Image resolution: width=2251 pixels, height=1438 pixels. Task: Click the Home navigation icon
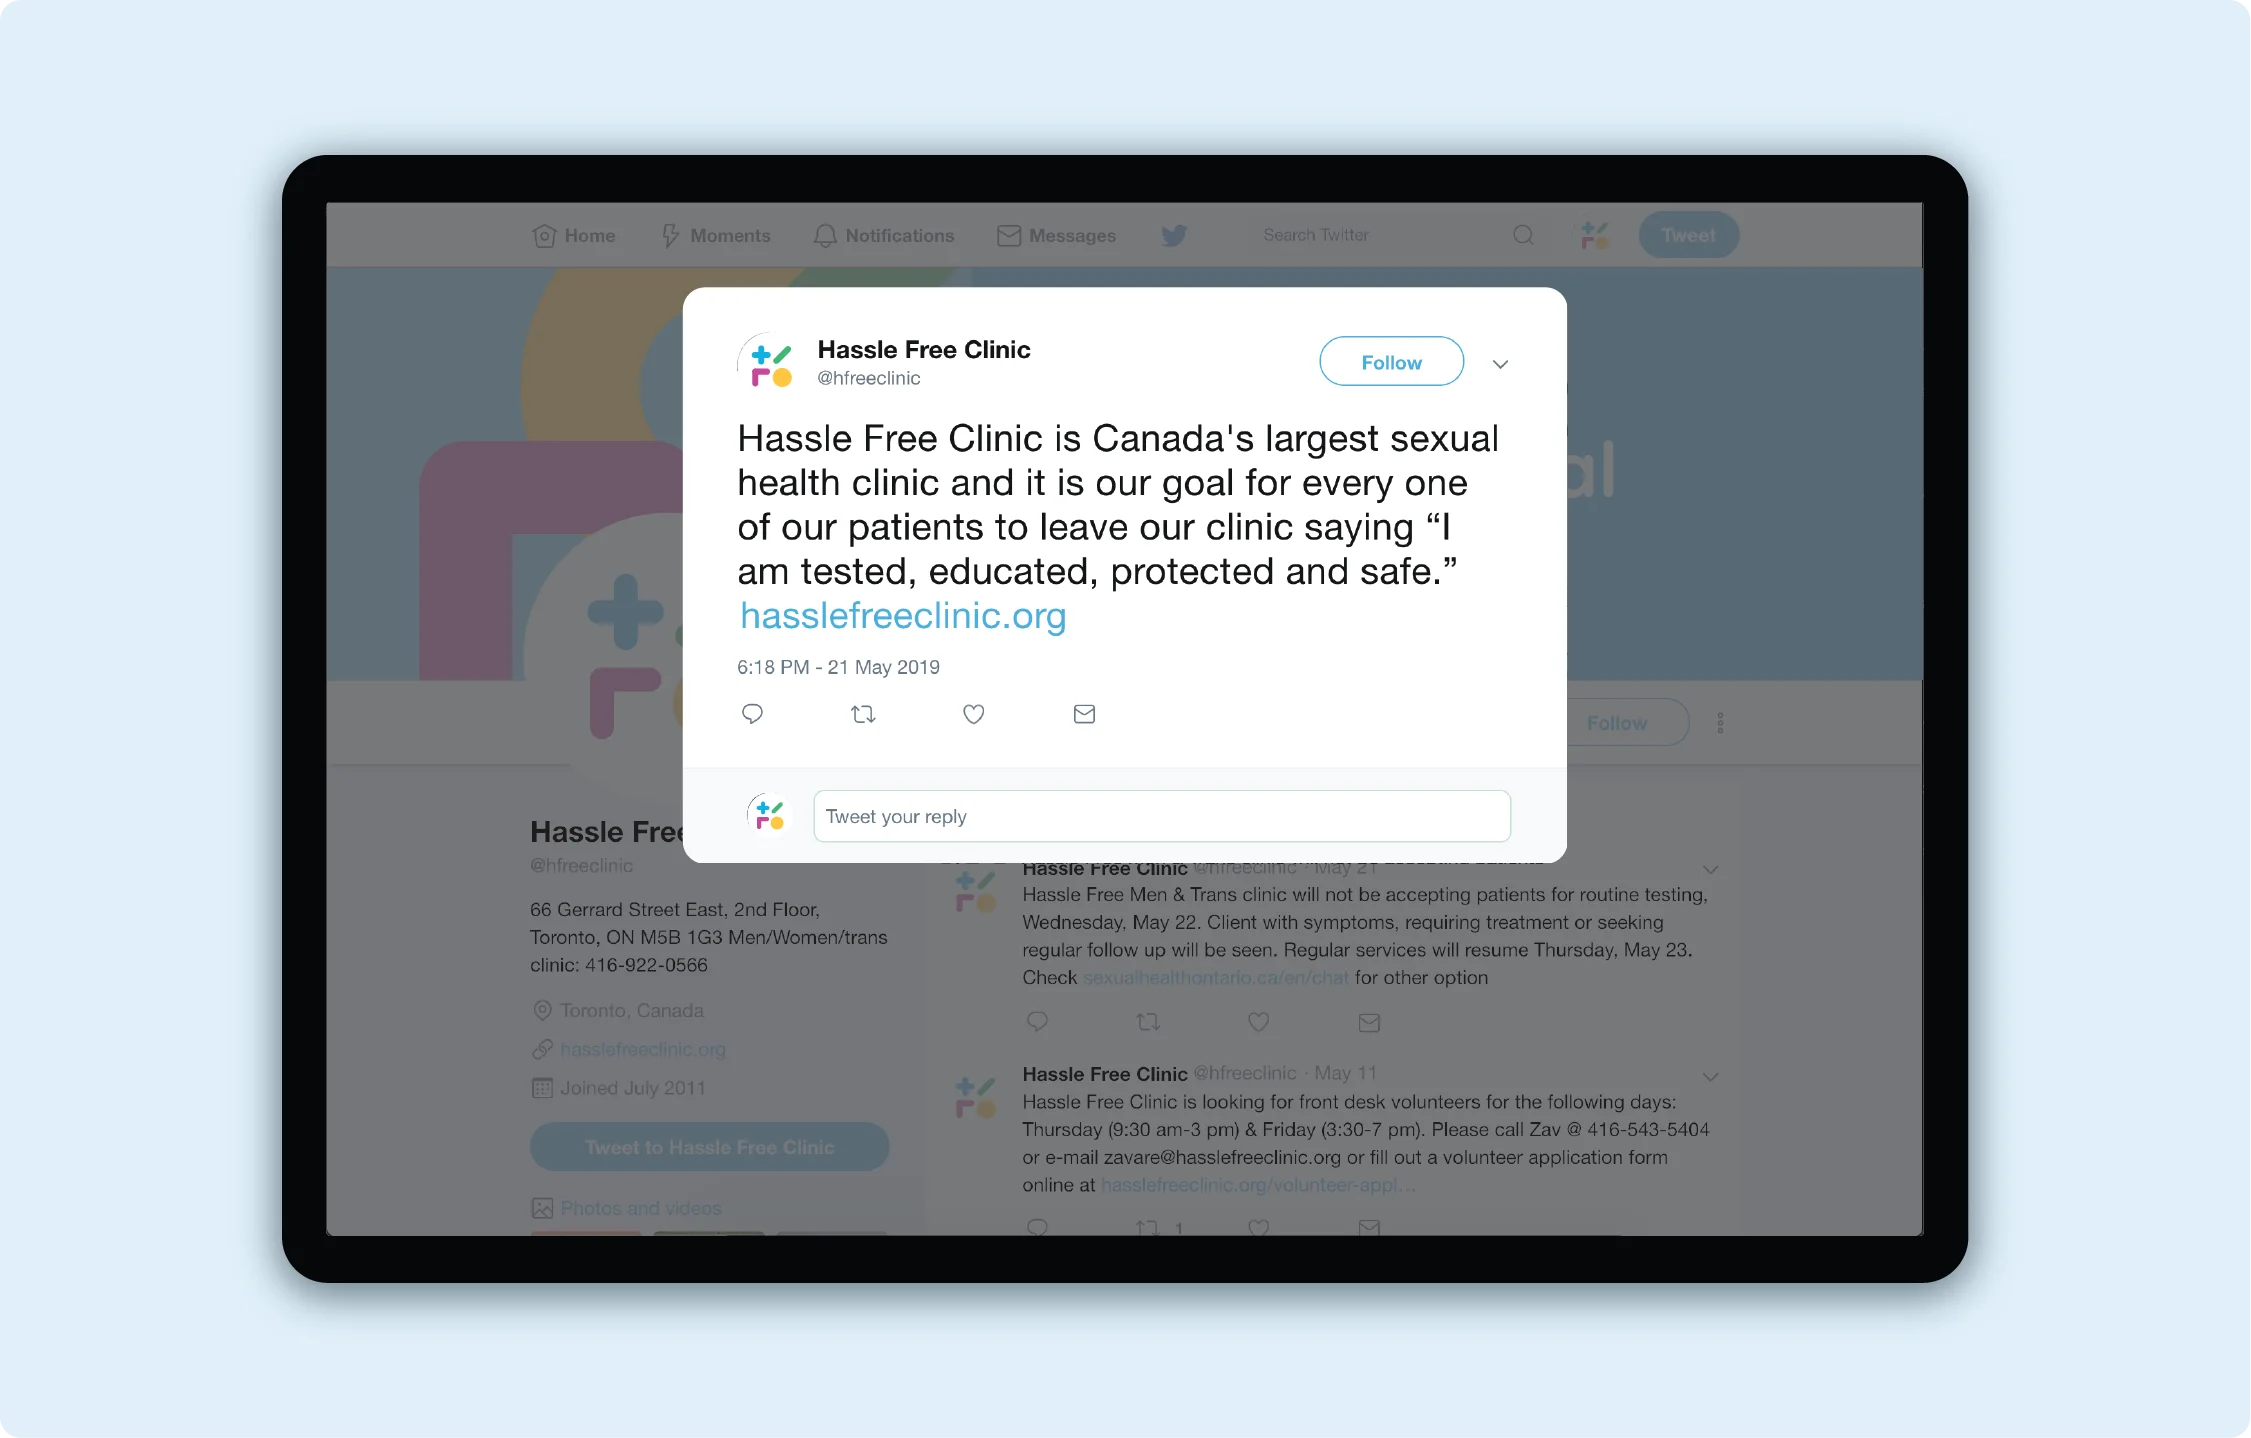coord(545,235)
